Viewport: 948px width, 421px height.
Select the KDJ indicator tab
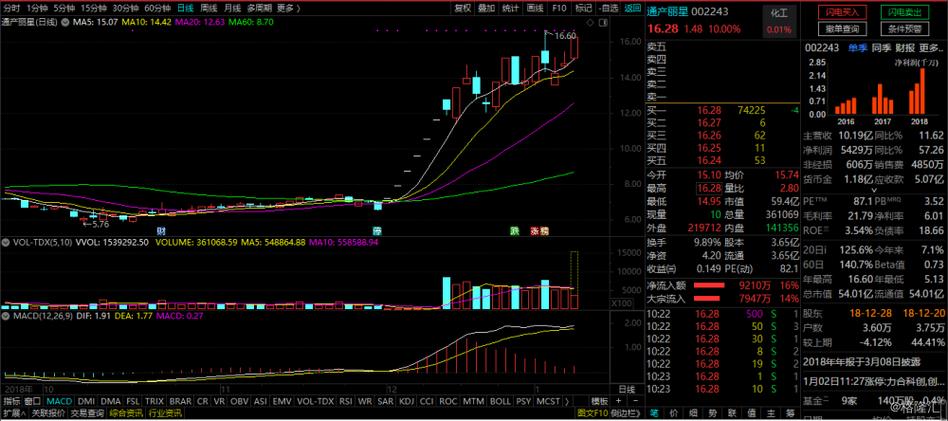coord(407,401)
